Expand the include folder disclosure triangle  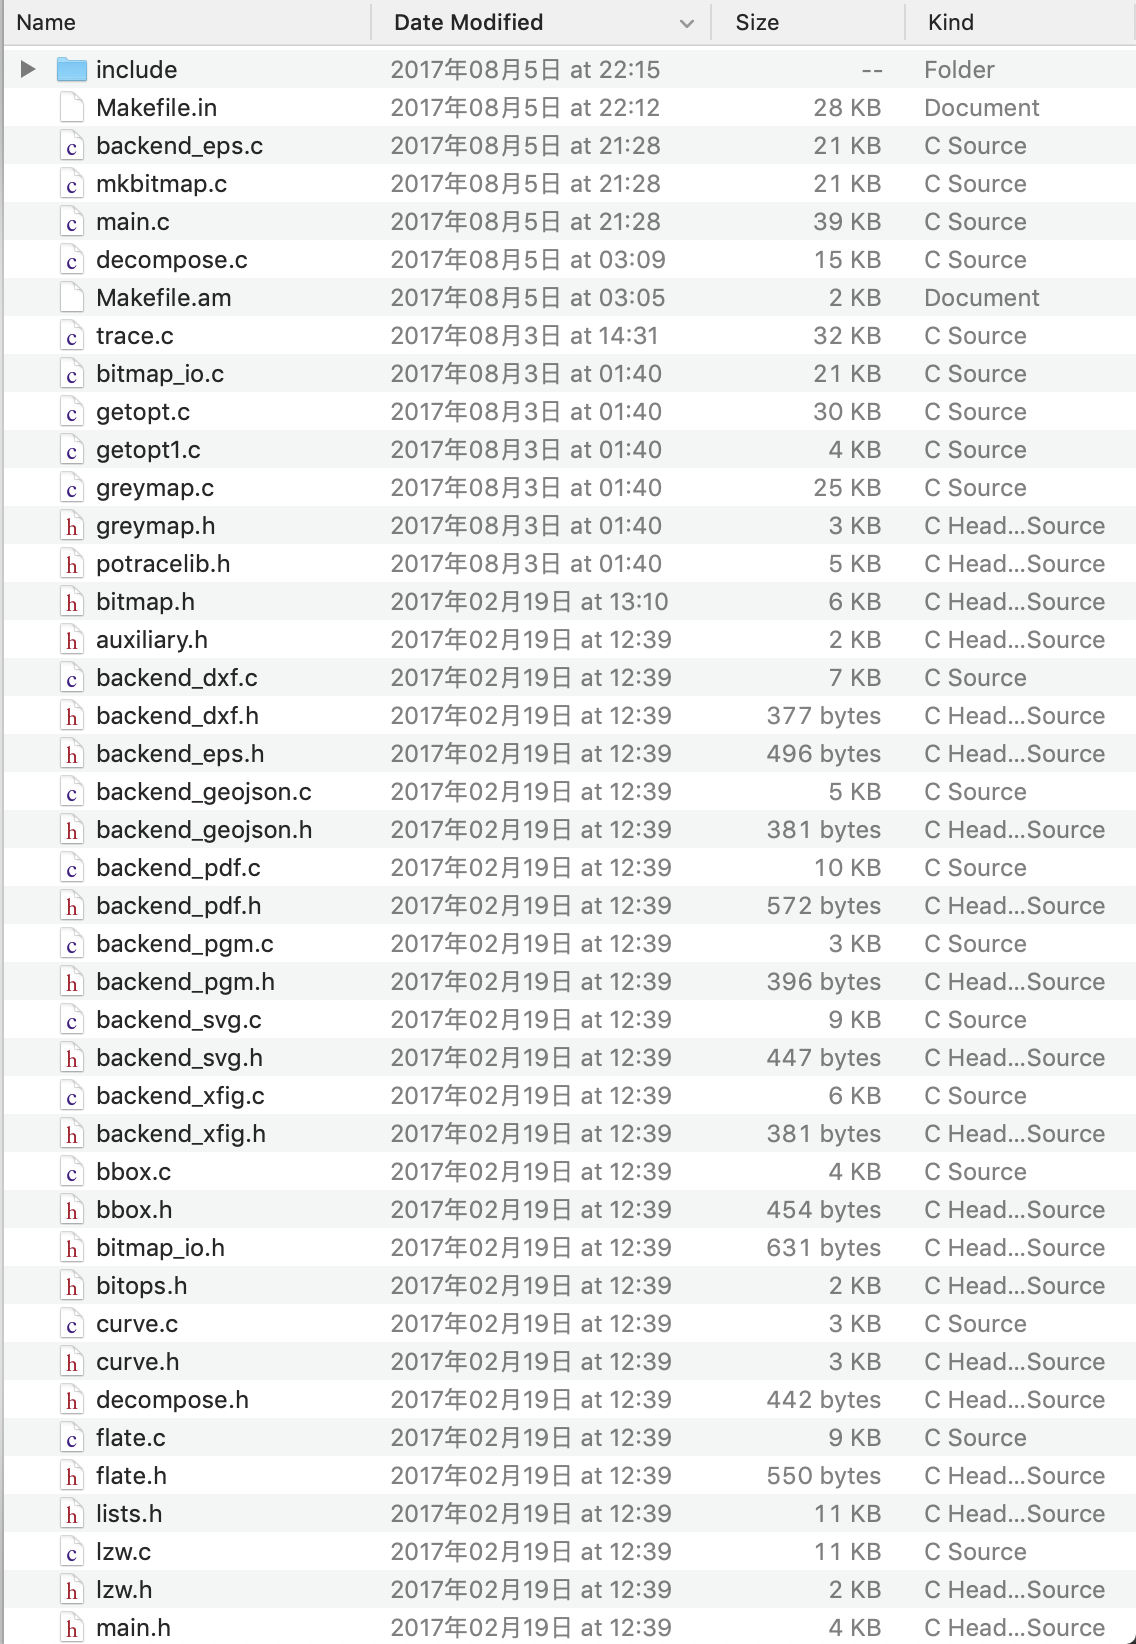(x=28, y=69)
